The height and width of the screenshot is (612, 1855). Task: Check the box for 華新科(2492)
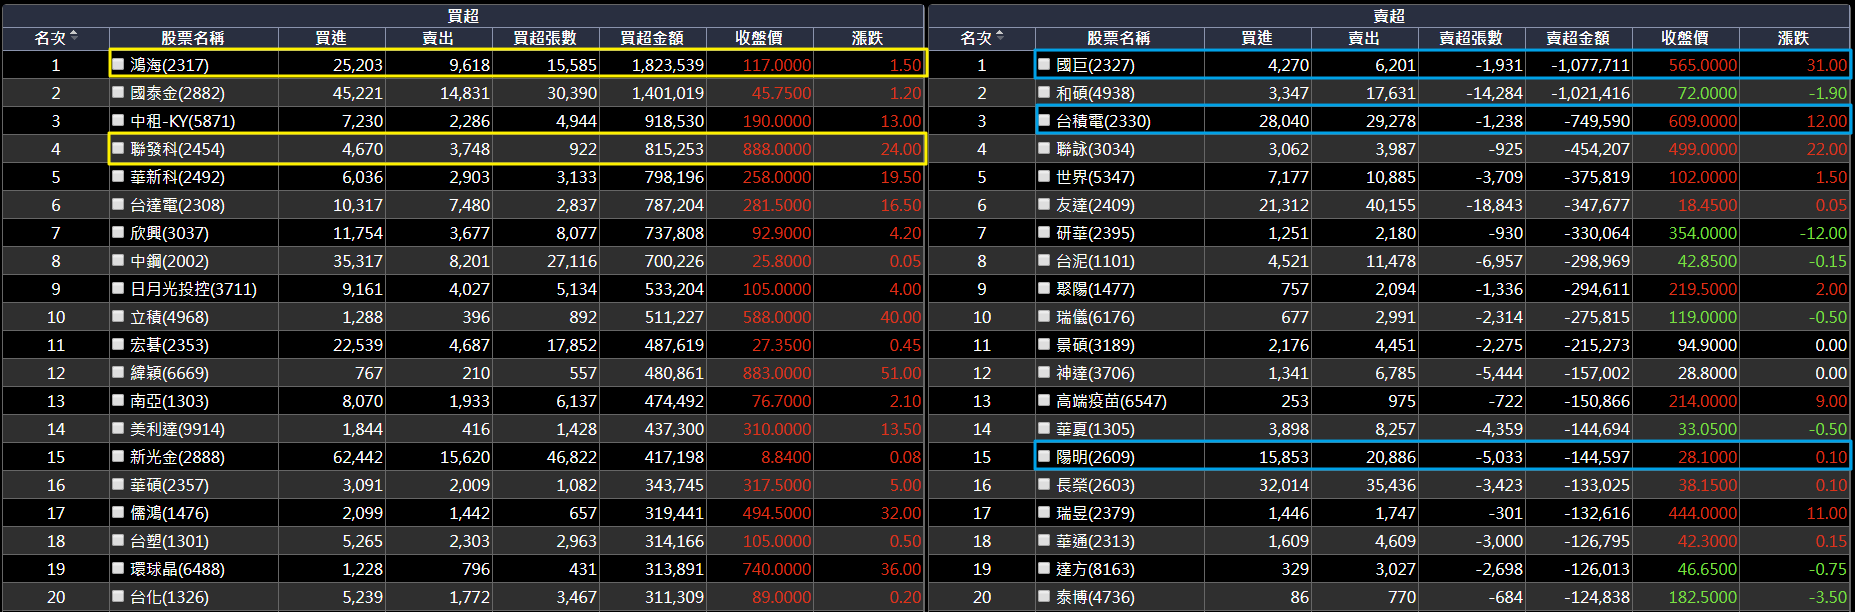coord(118,176)
